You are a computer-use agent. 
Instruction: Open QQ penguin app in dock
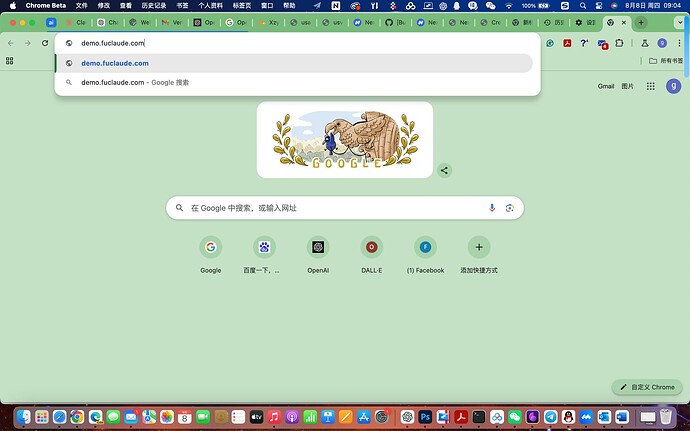pyautogui.click(x=569, y=416)
